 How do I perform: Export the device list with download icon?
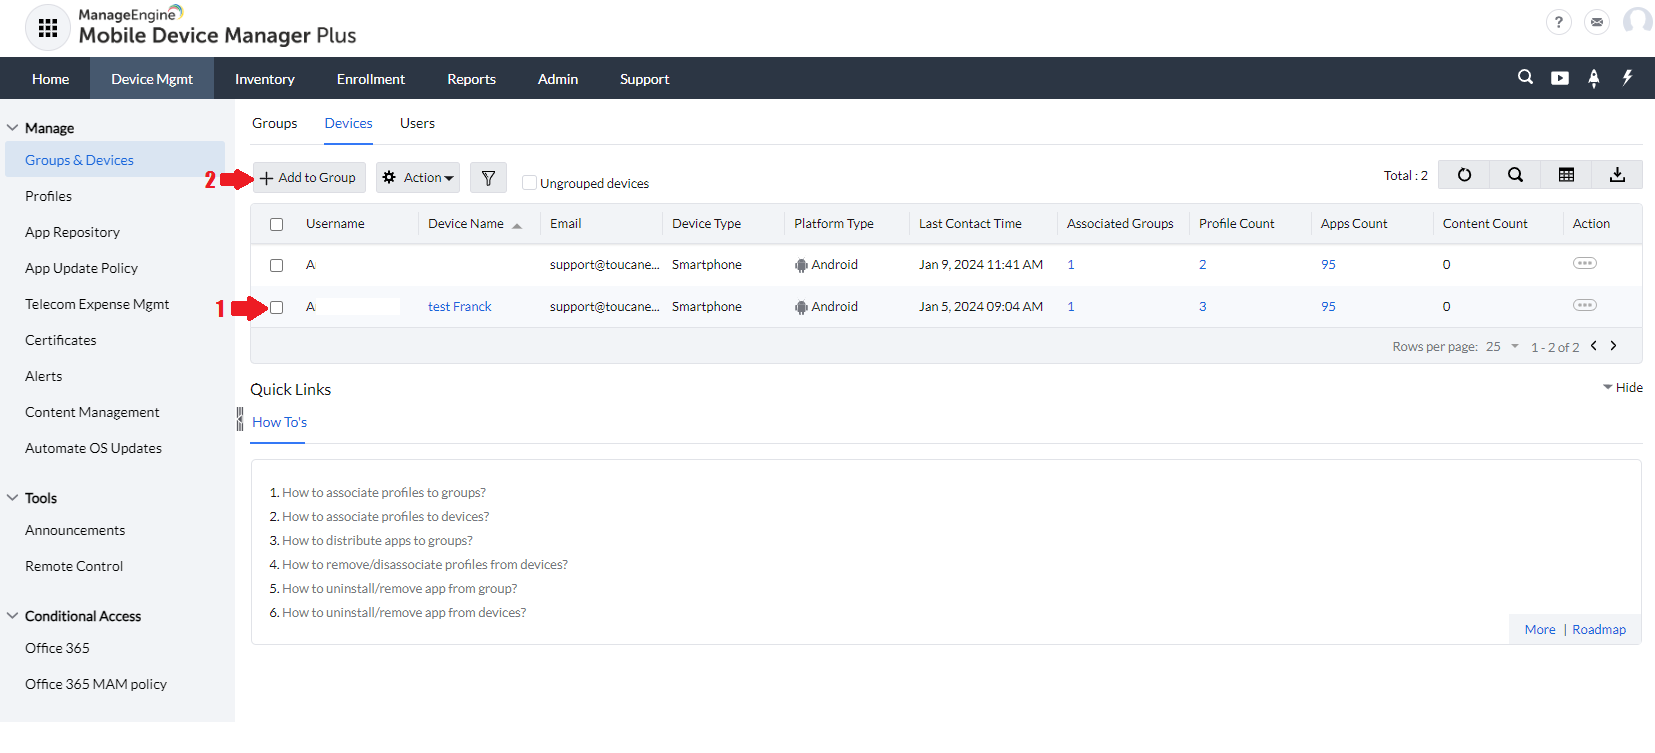[x=1617, y=175]
